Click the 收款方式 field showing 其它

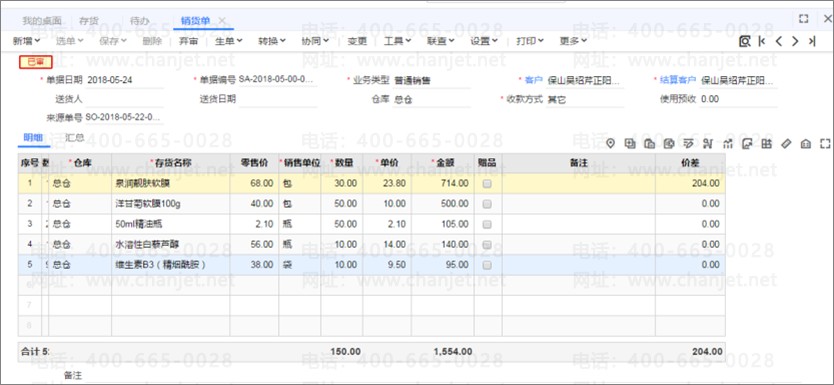(x=585, y=99)
